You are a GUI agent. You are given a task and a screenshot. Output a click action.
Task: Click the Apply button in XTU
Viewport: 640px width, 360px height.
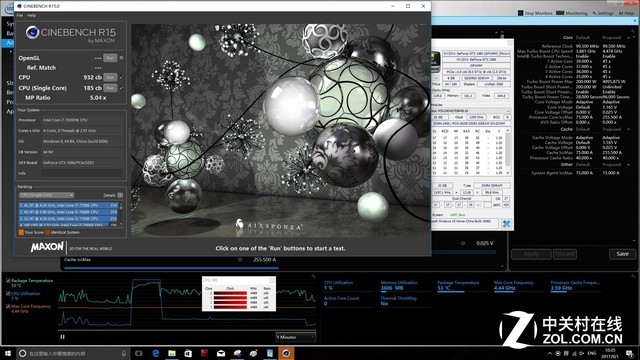click(531, 254)
